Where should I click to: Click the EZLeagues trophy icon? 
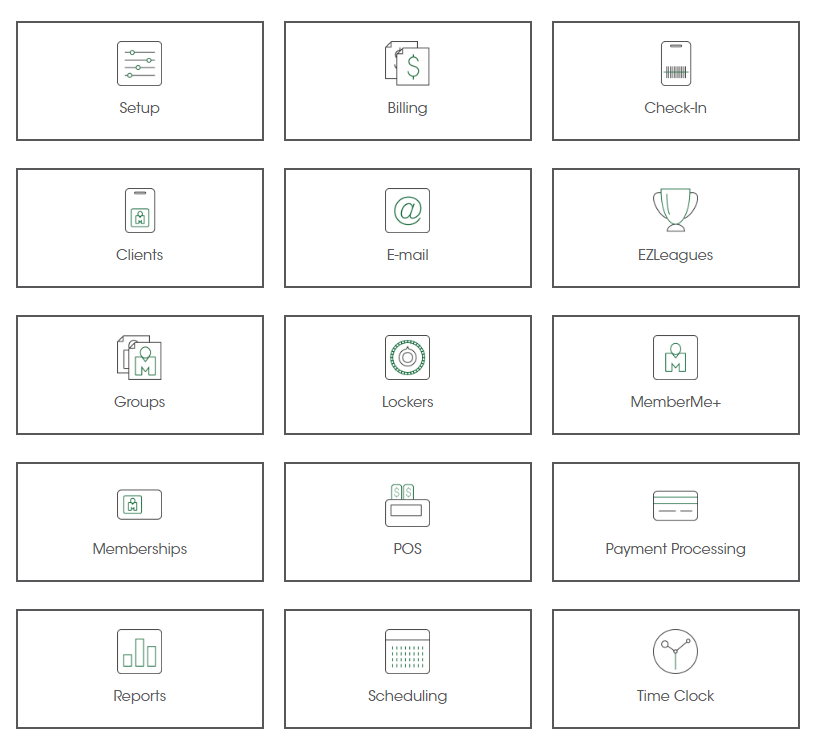click(x=675, y=210)
